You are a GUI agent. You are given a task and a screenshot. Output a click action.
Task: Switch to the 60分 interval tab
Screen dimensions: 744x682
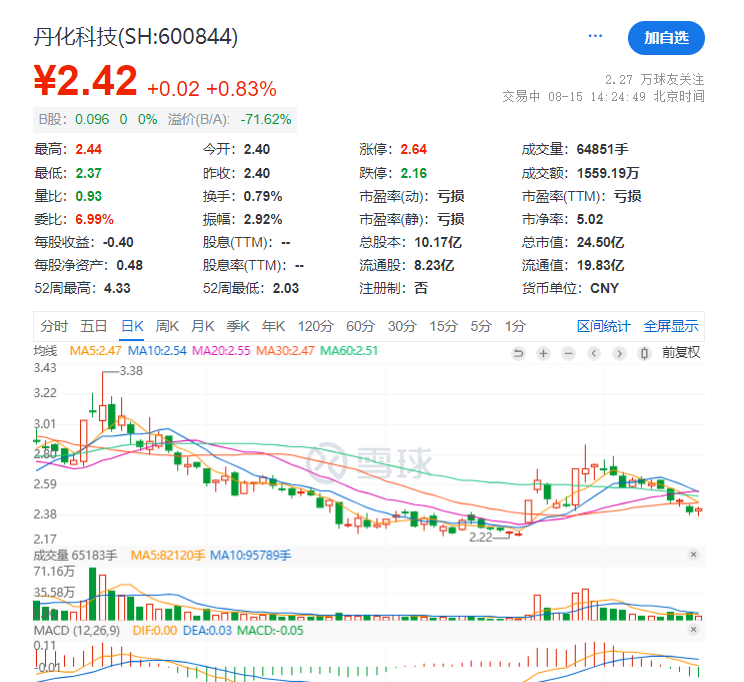[360, 327]
